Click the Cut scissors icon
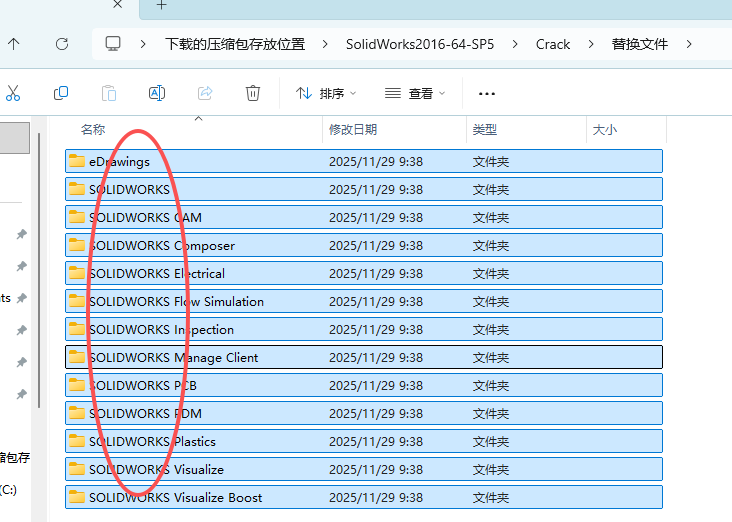 tap(13, 93)
